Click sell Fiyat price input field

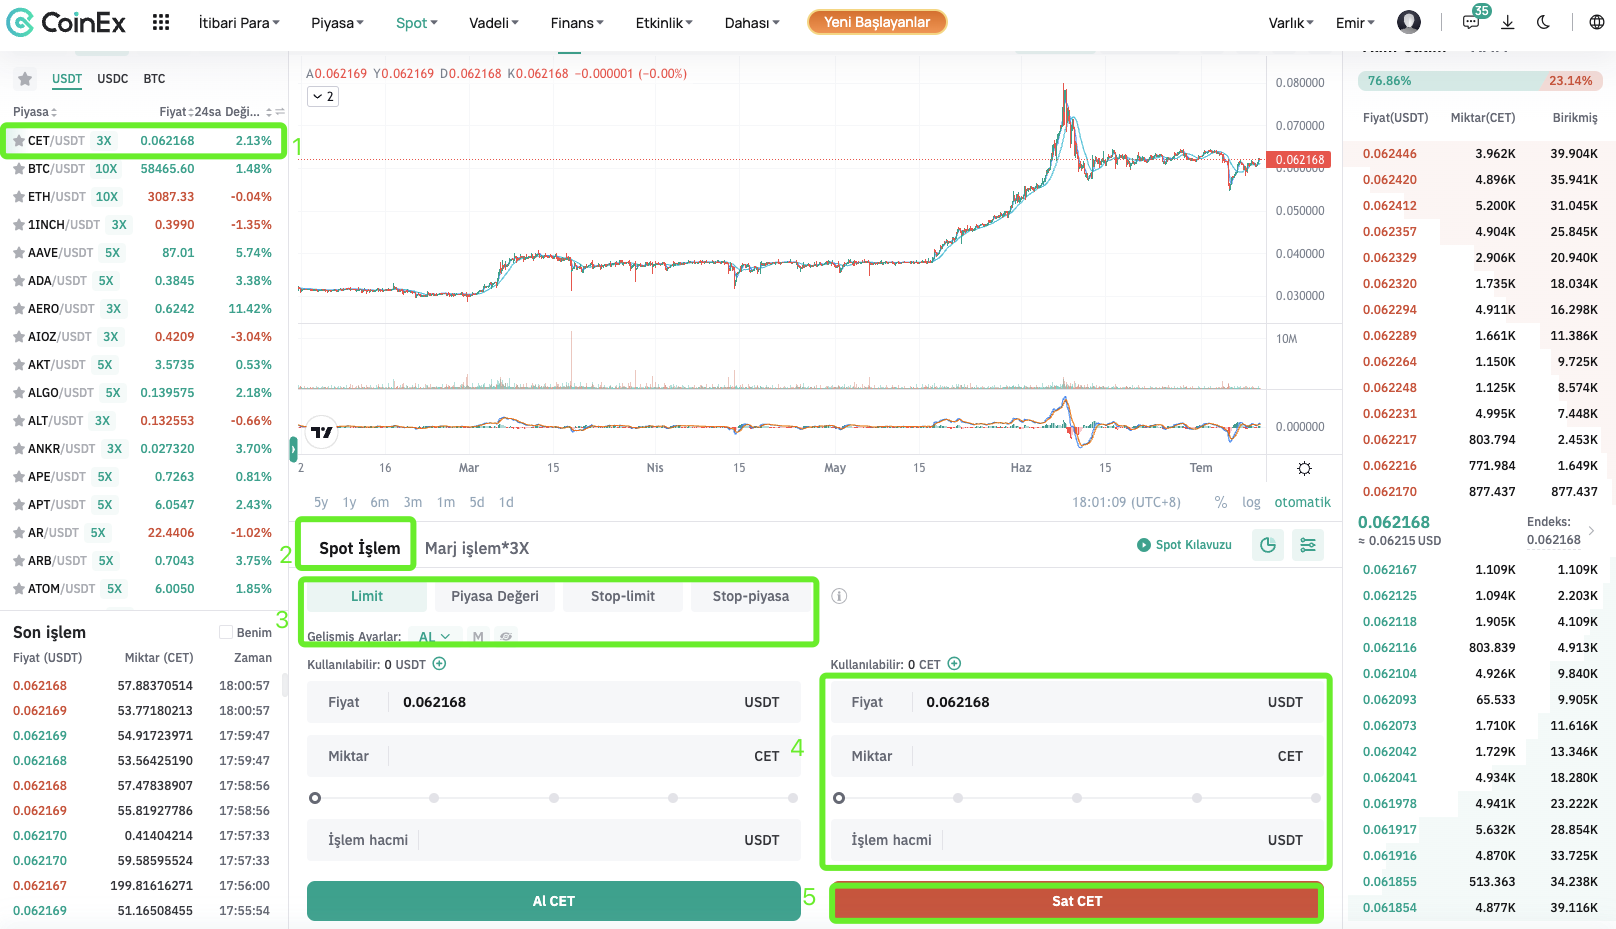pyautogui.click(x=1077, y=702)
